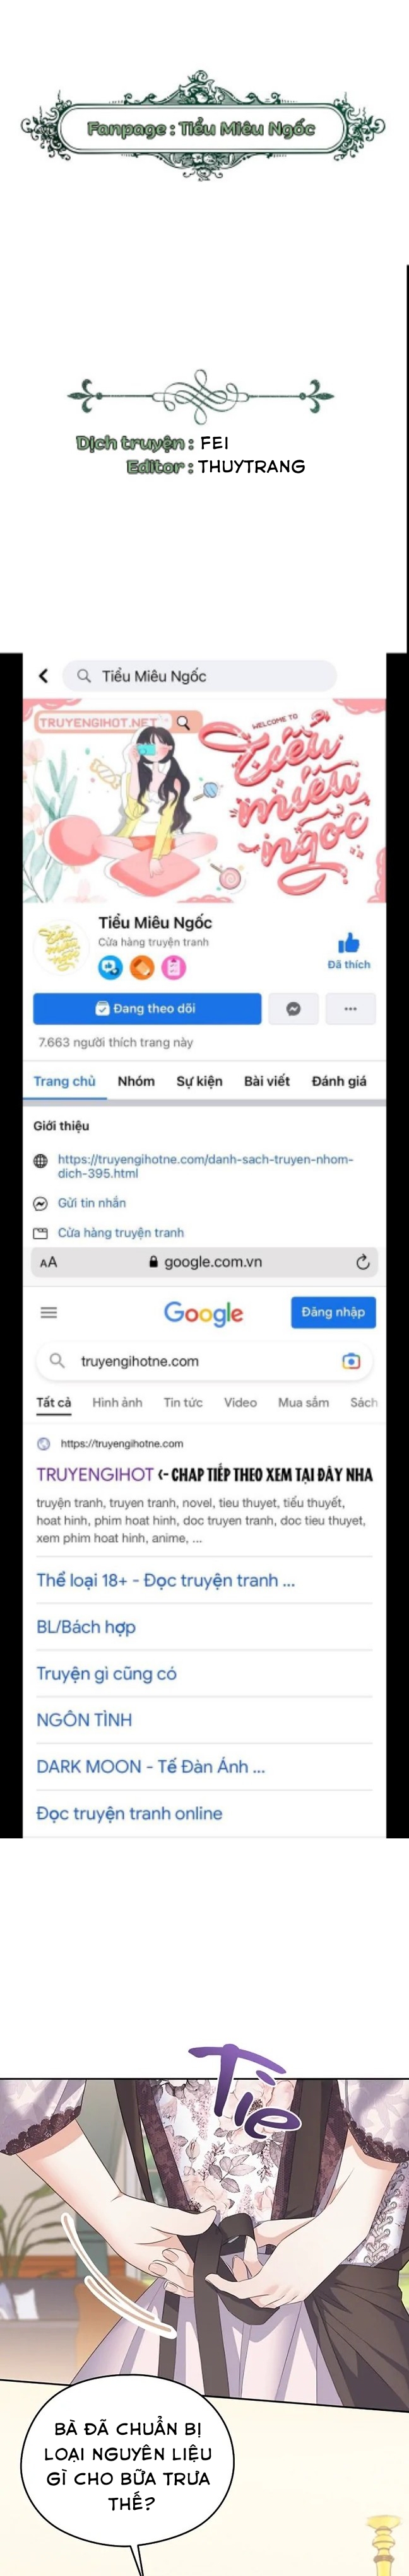This screenshot has height=2576, width=409.
Task: Click the Facebook search field Tiểu Miêu Ngốc
Action: (x=199, y=676)
